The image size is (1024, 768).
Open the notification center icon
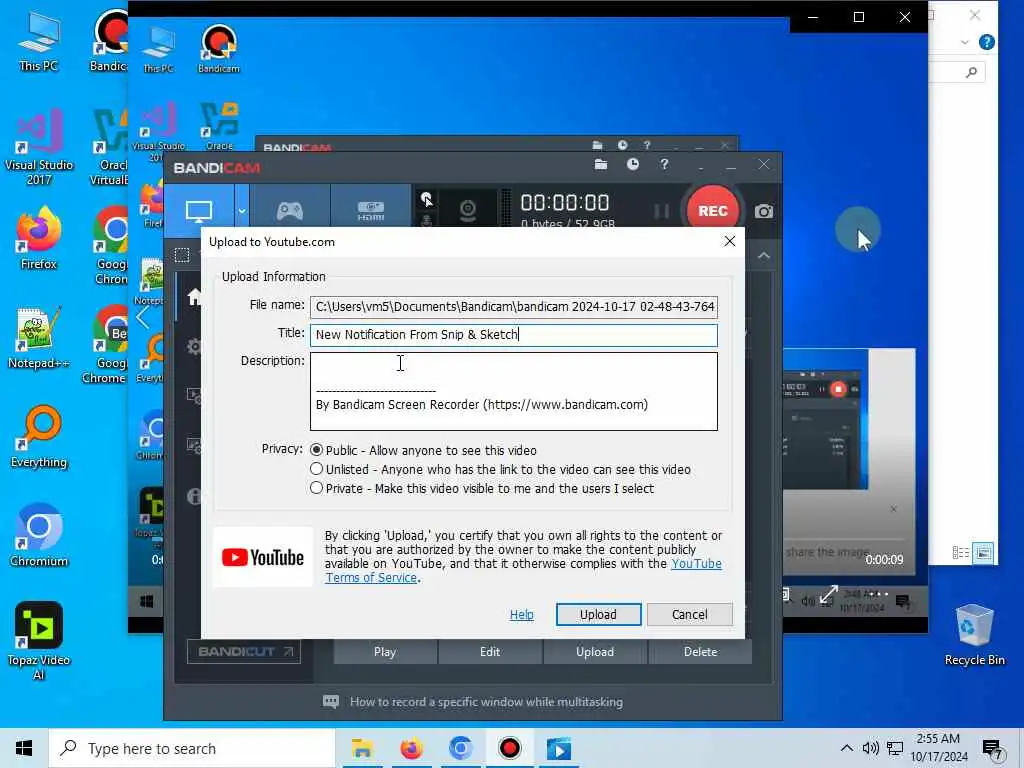(x=992, y=750)
